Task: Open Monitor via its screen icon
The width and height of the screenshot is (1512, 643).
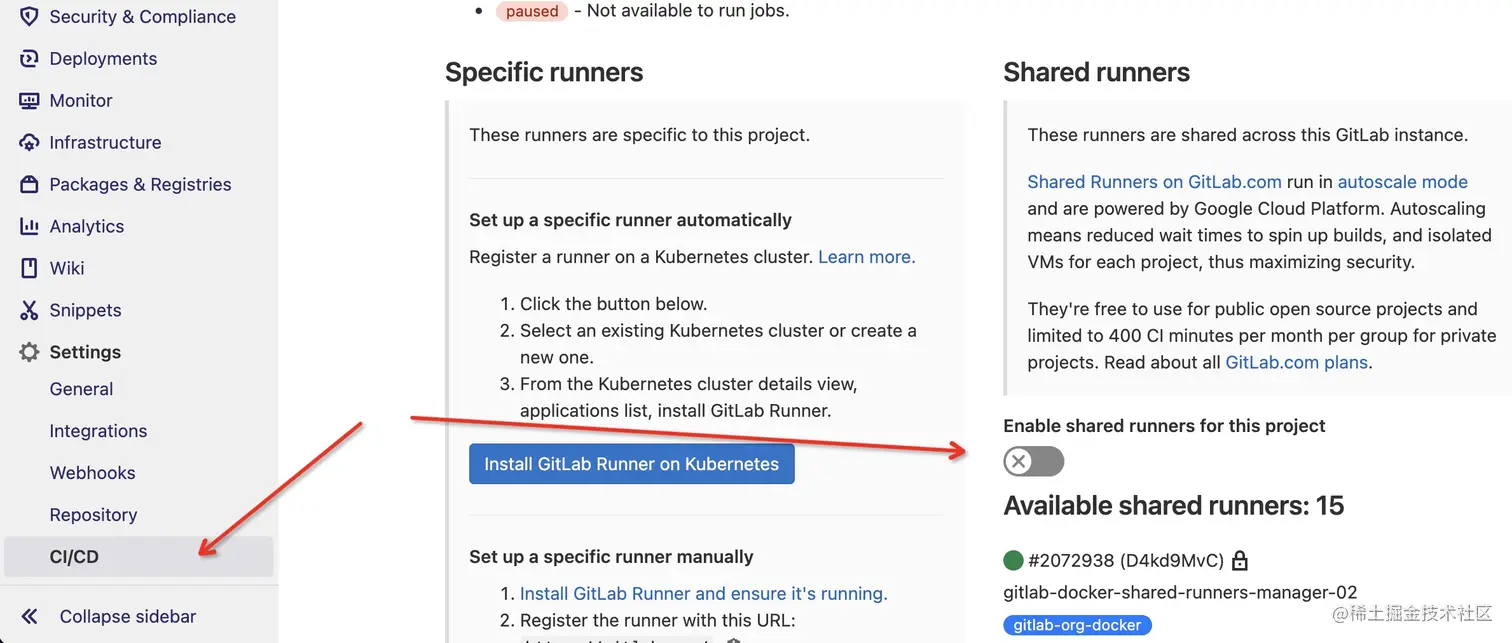Action: [x=29, y=101]
